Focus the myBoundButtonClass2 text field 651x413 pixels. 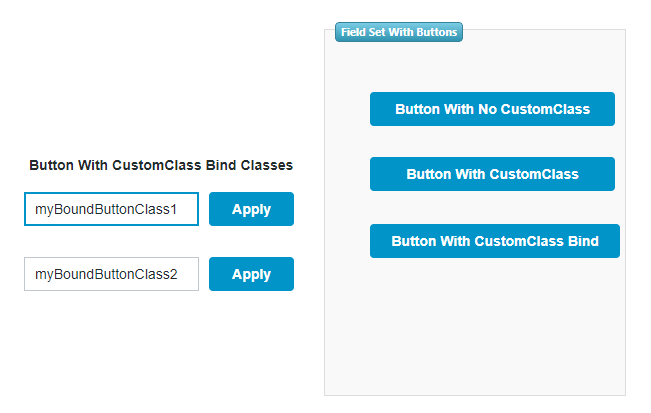(111, 274)
